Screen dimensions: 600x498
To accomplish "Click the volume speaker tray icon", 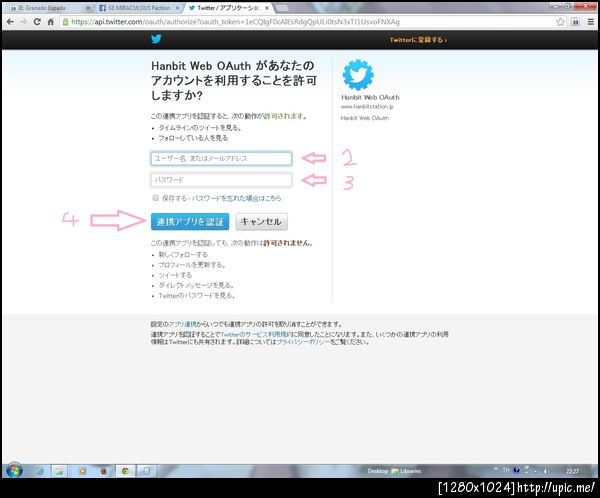I will pyautogui.click(x=547, y=471).
